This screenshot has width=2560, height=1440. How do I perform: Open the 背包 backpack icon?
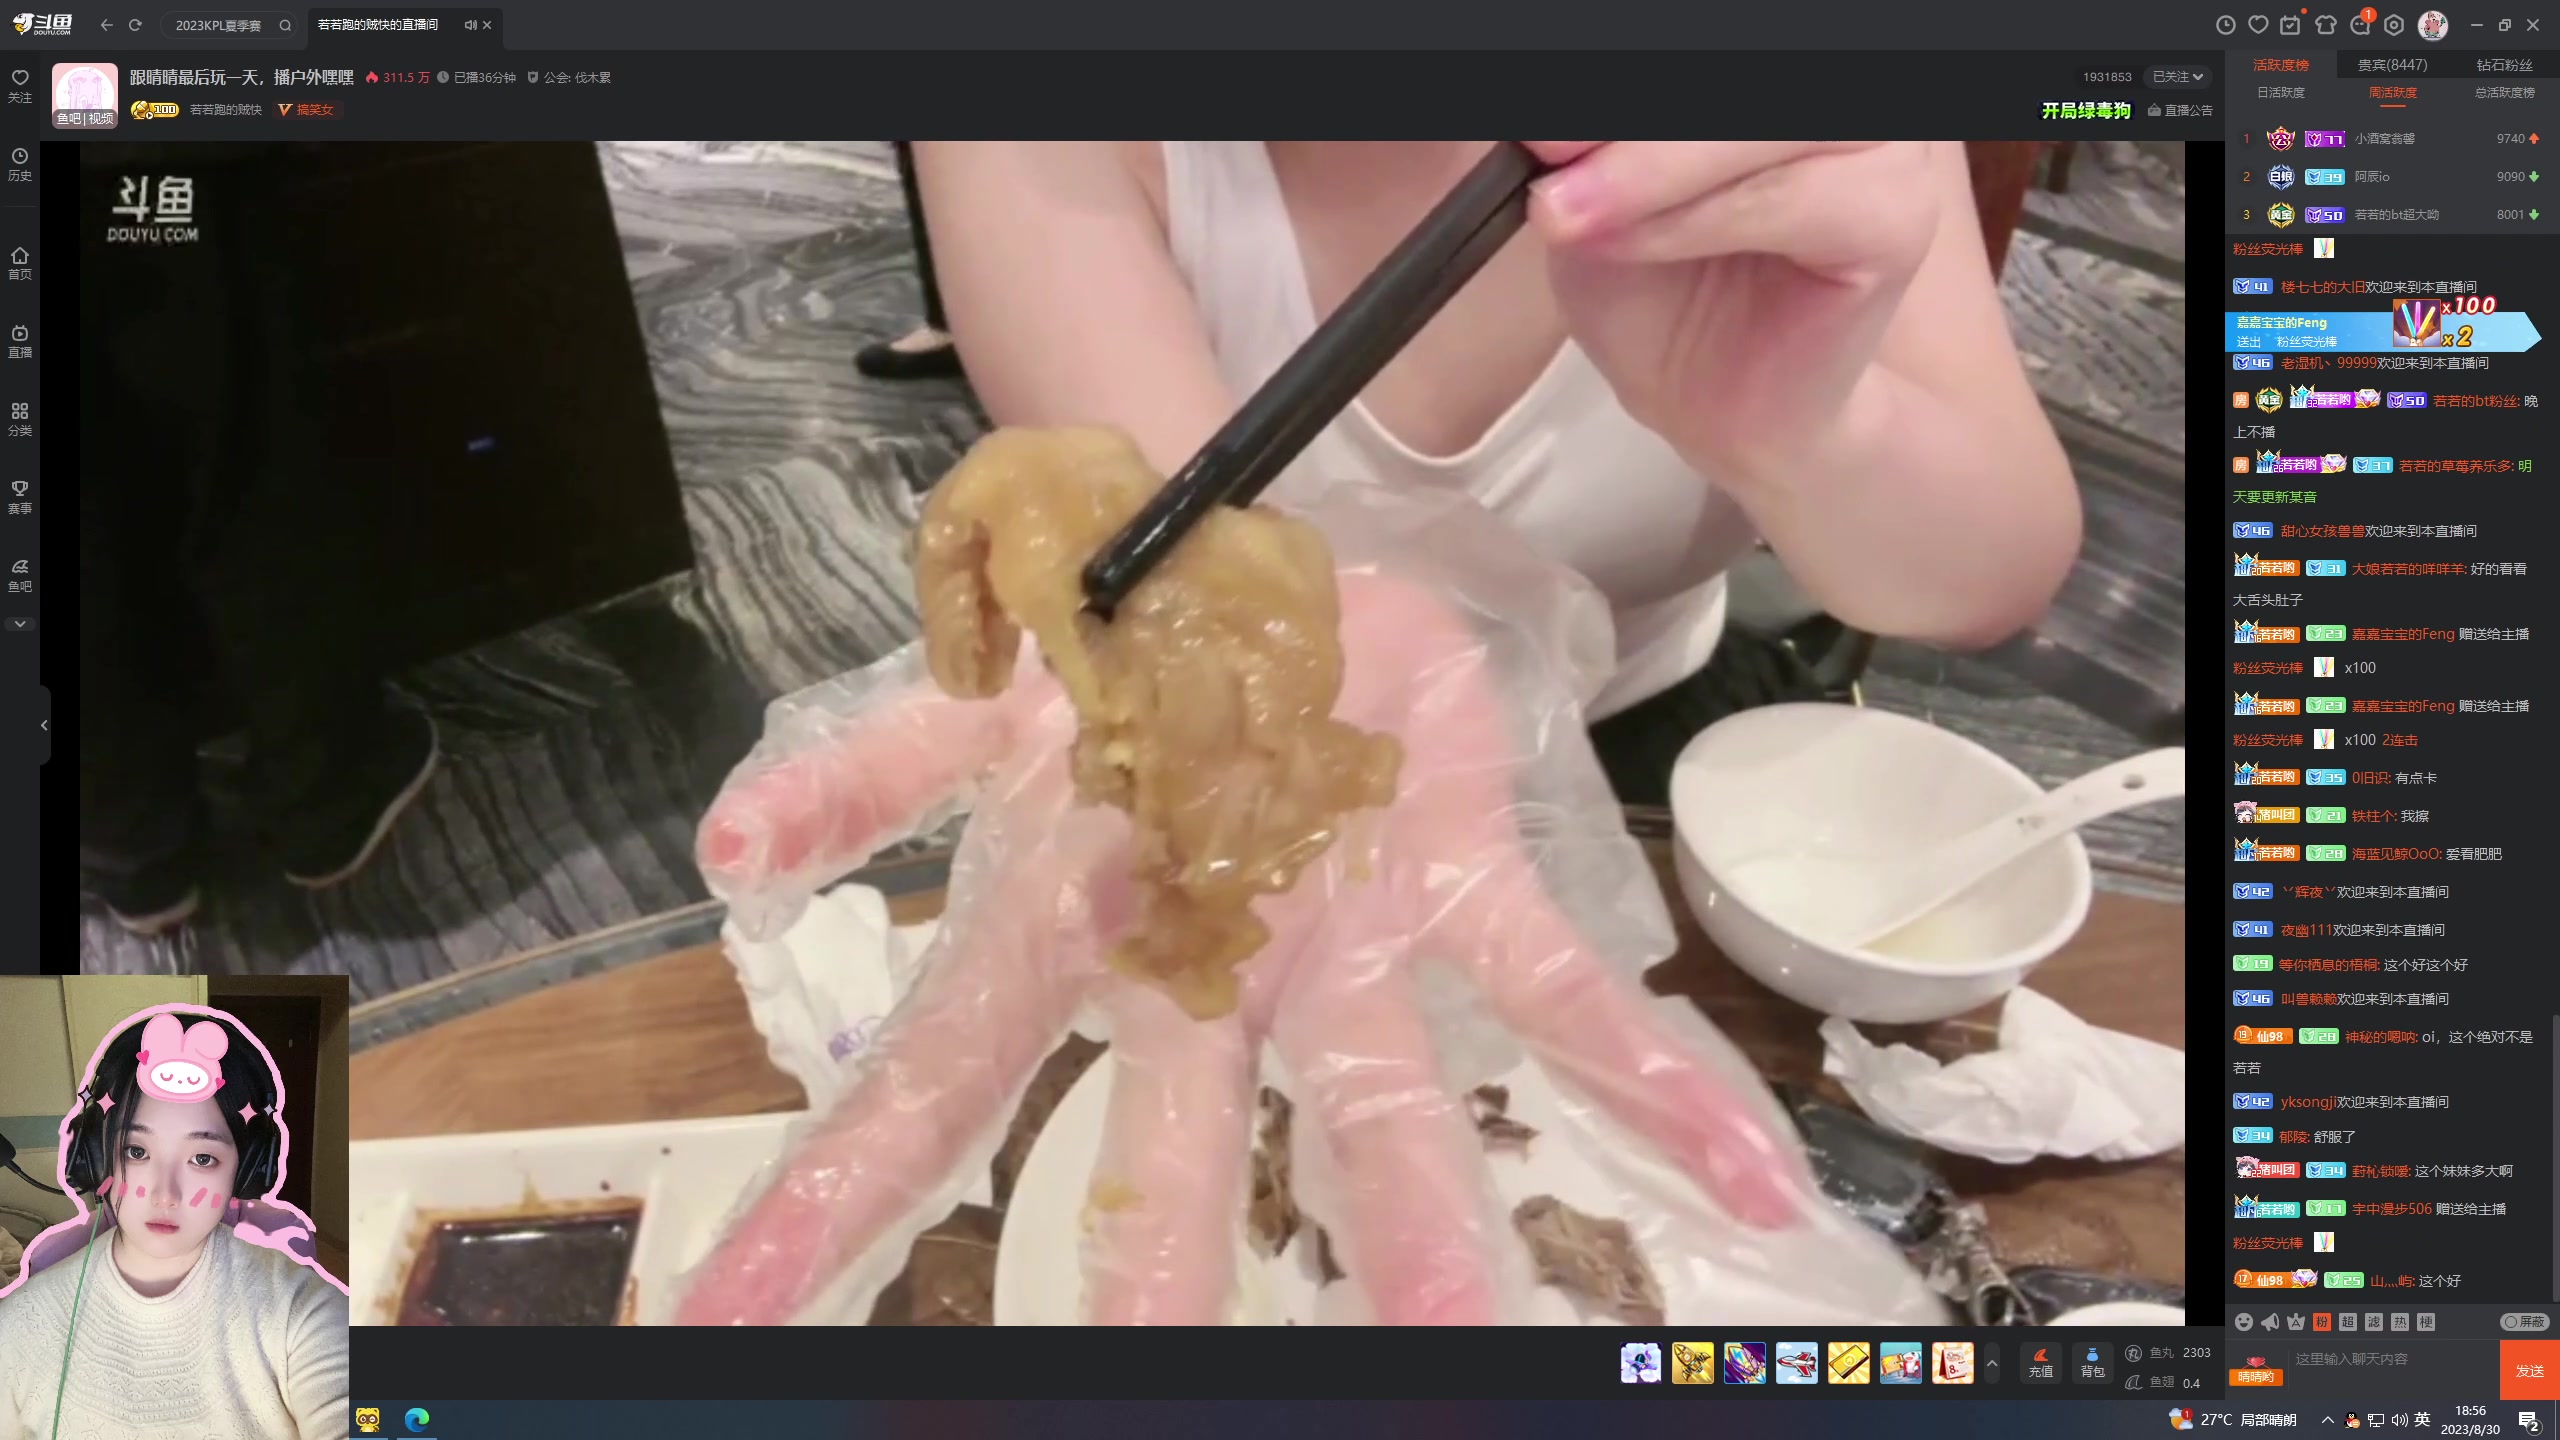point(2092,1362)
